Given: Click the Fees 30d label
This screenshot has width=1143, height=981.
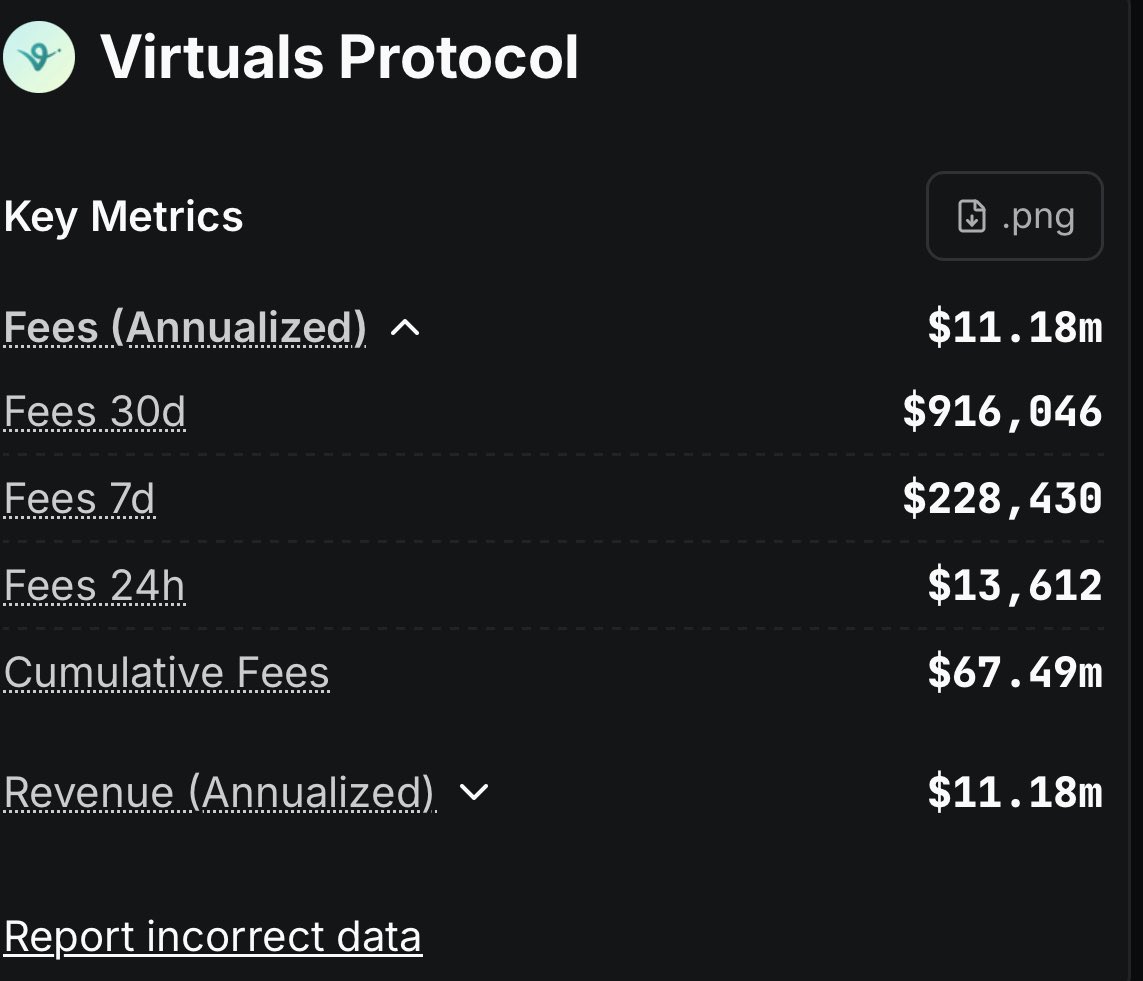Looking at the screenshot, I should (x=95, y=412).
